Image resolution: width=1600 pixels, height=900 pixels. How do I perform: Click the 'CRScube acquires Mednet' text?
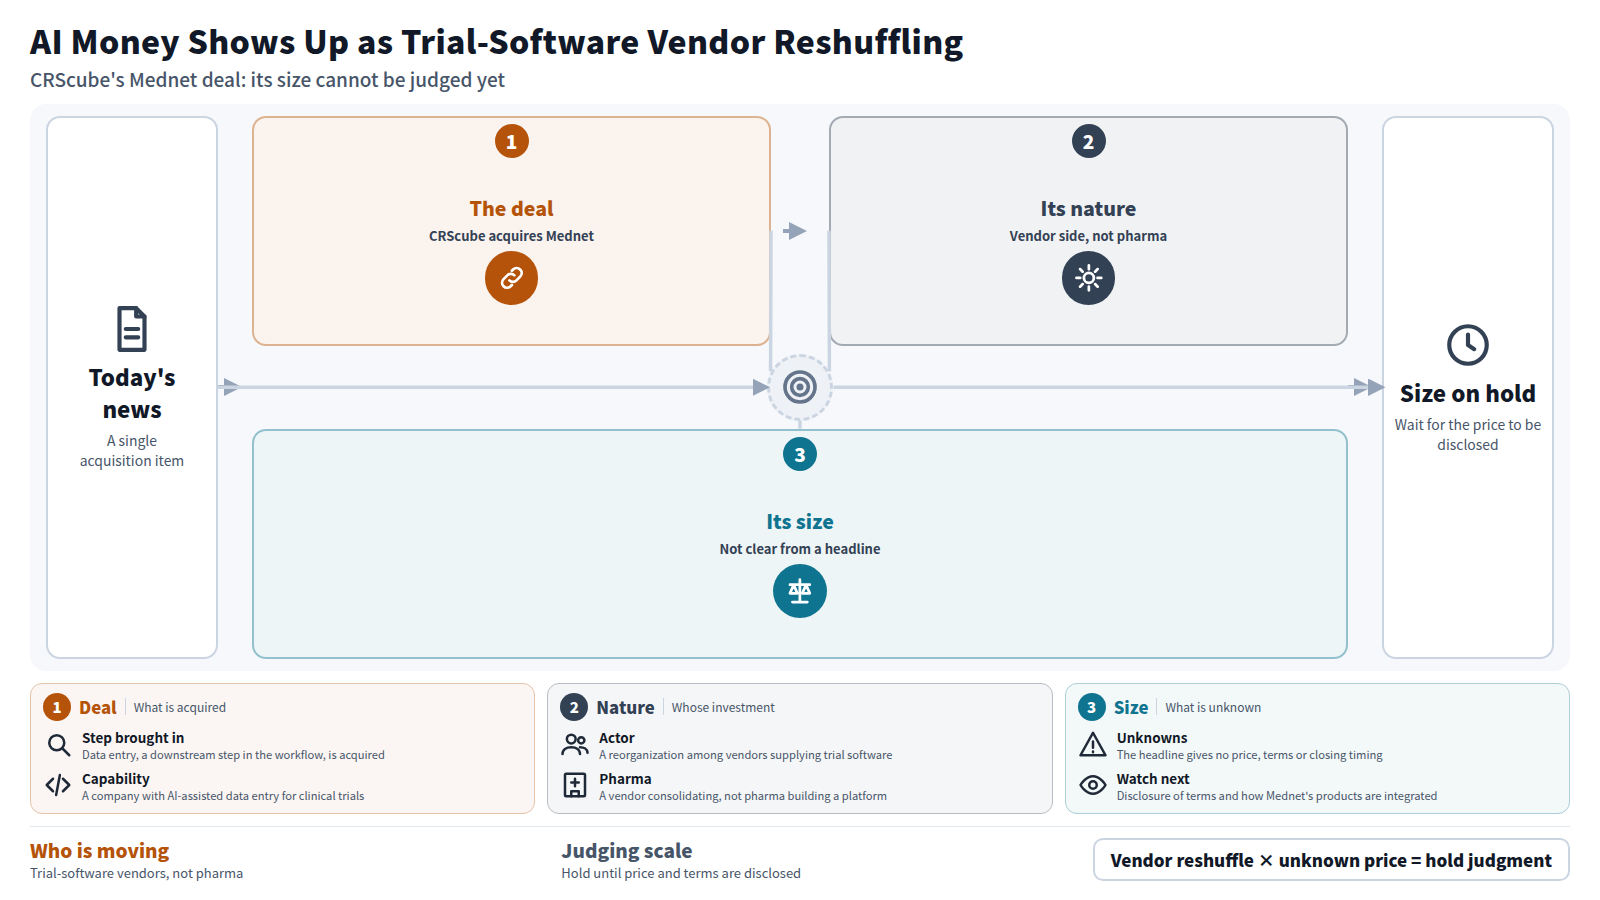point(511,236)
